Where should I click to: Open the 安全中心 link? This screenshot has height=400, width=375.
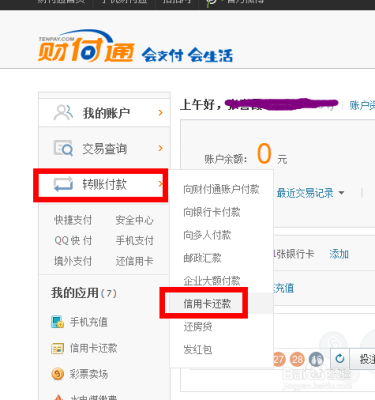tap(134, 220)
